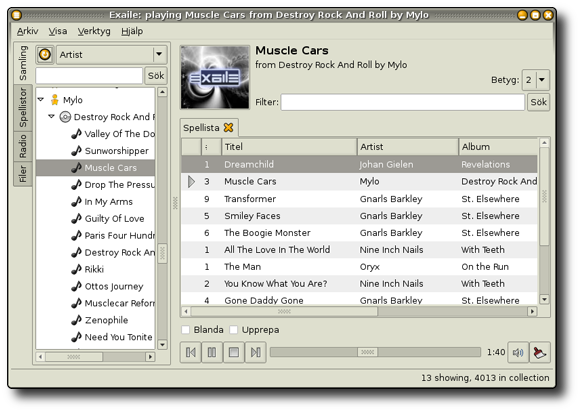
Task: Open the Verktyg menu
Action: tap(94, 31)
